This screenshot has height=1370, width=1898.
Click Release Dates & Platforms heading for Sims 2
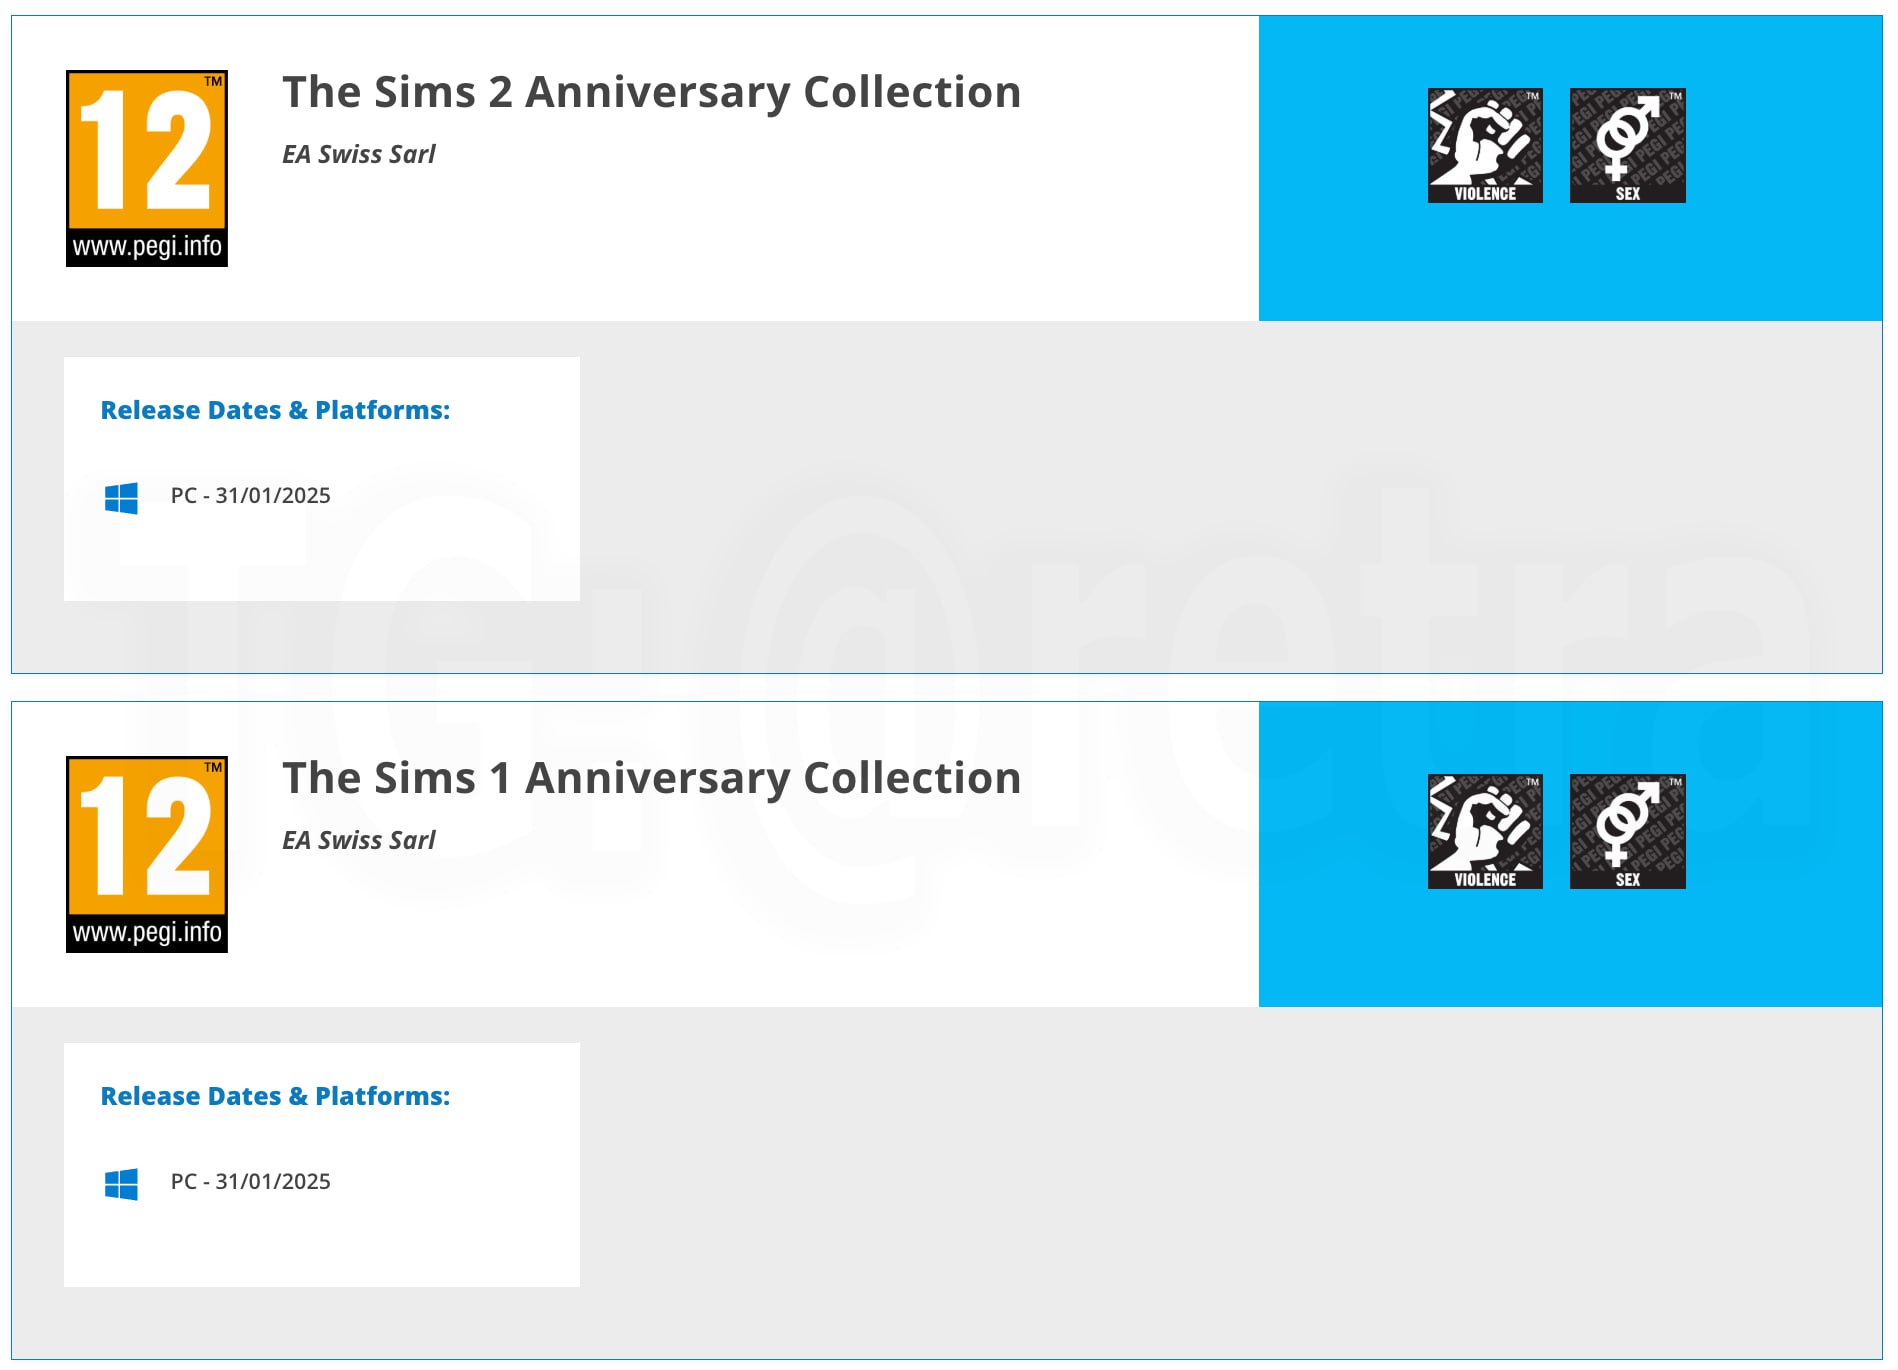click(275, 410)
